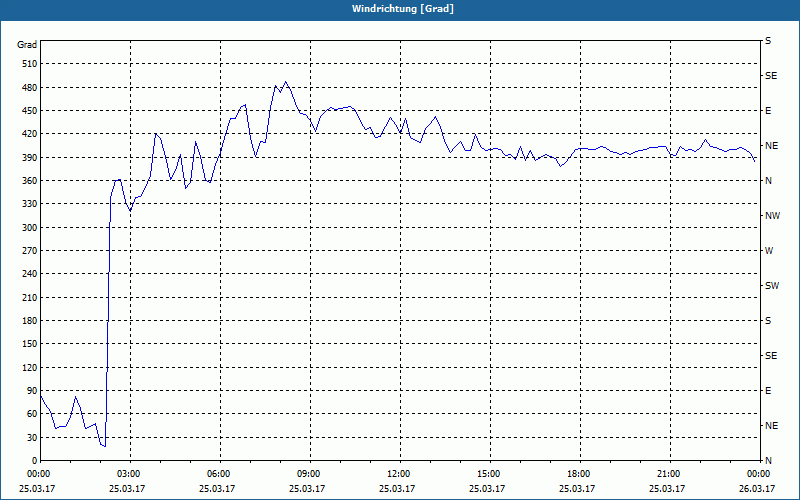
Task: Click the 21:00 time label
Action: (x=670, y=474)
